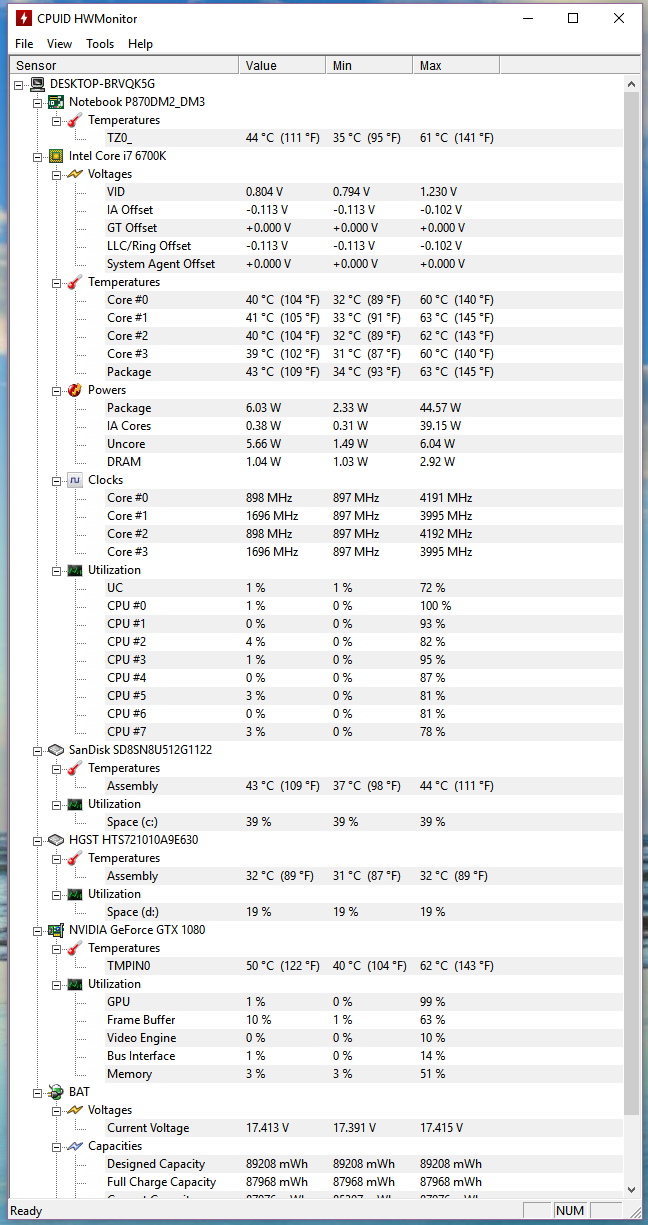
Task: Select the Designed Capacity row
Action: (x=364, y=1164)
